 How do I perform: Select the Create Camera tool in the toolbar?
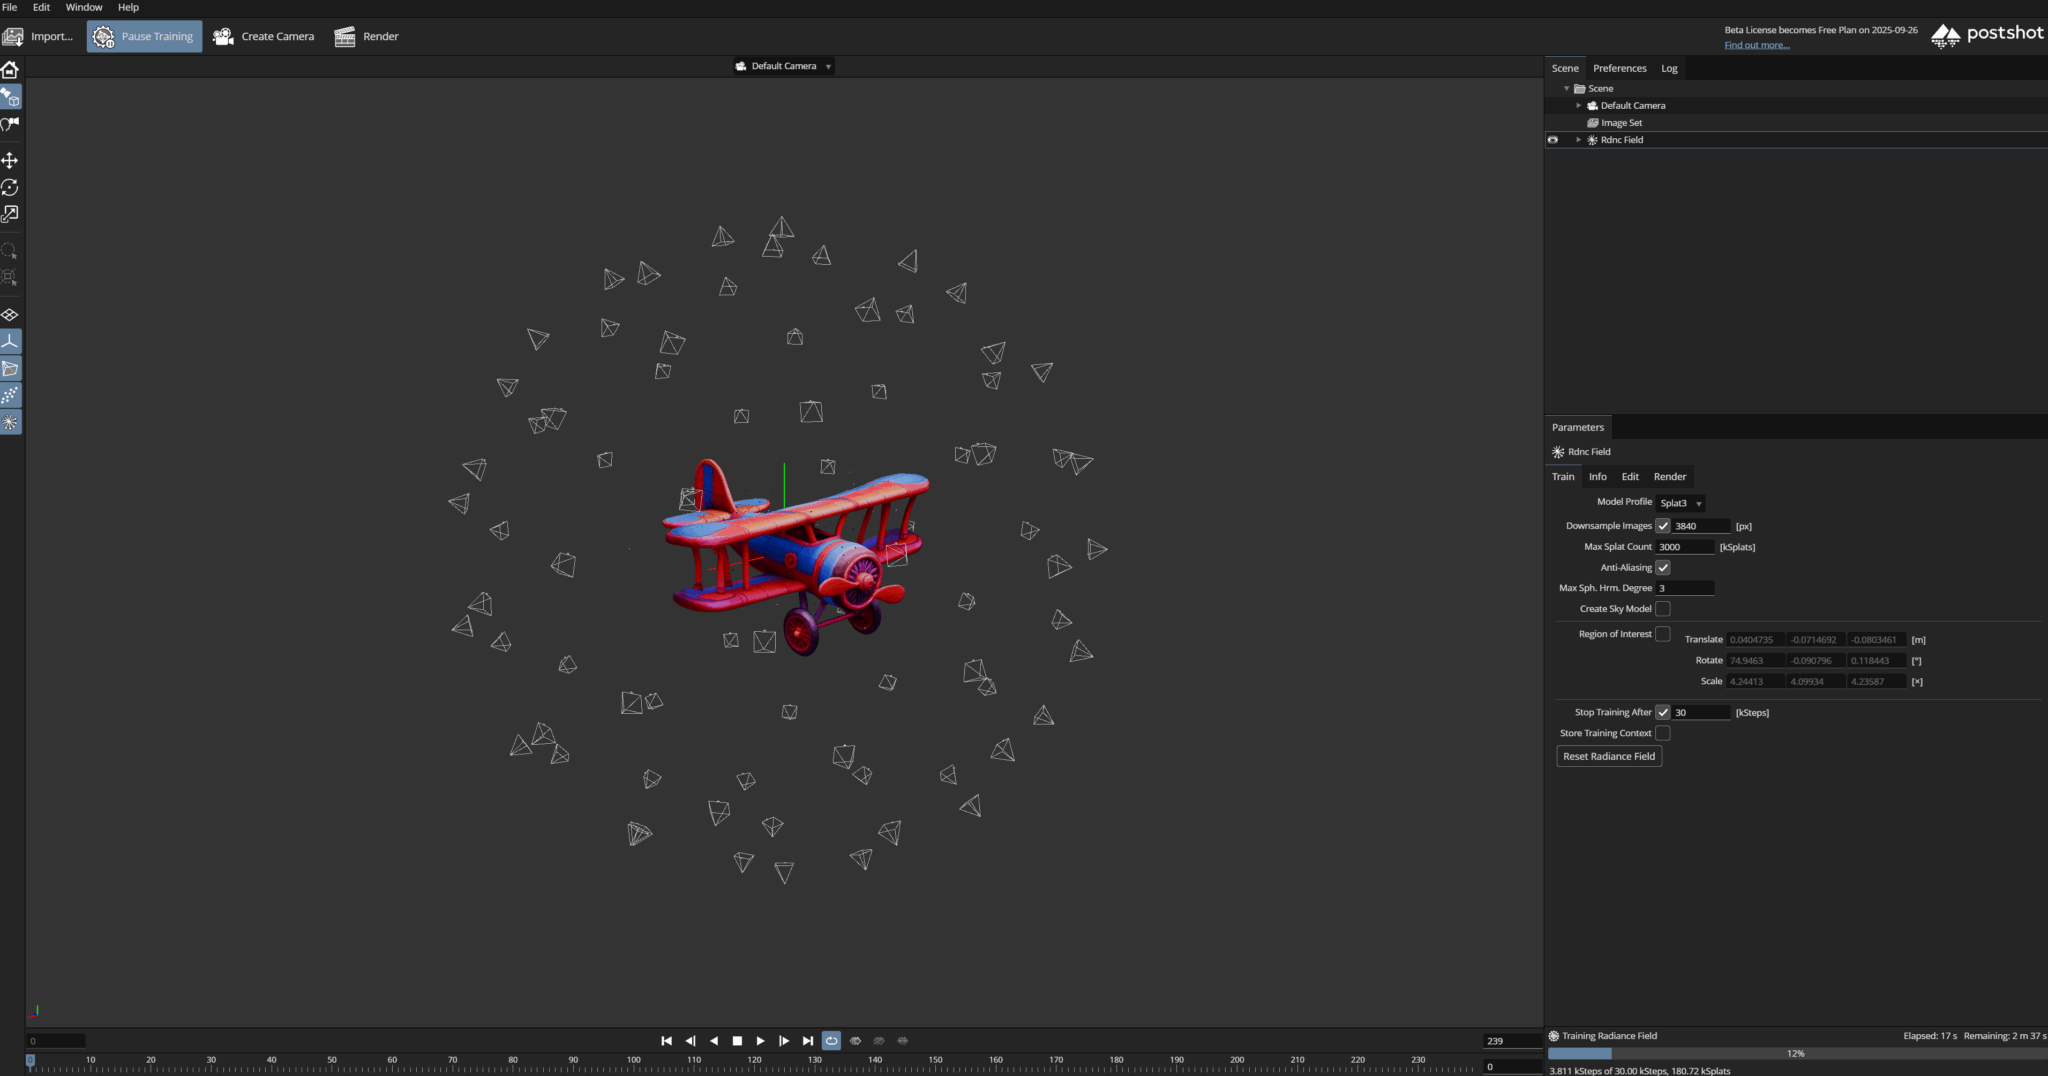click(264, 36)
